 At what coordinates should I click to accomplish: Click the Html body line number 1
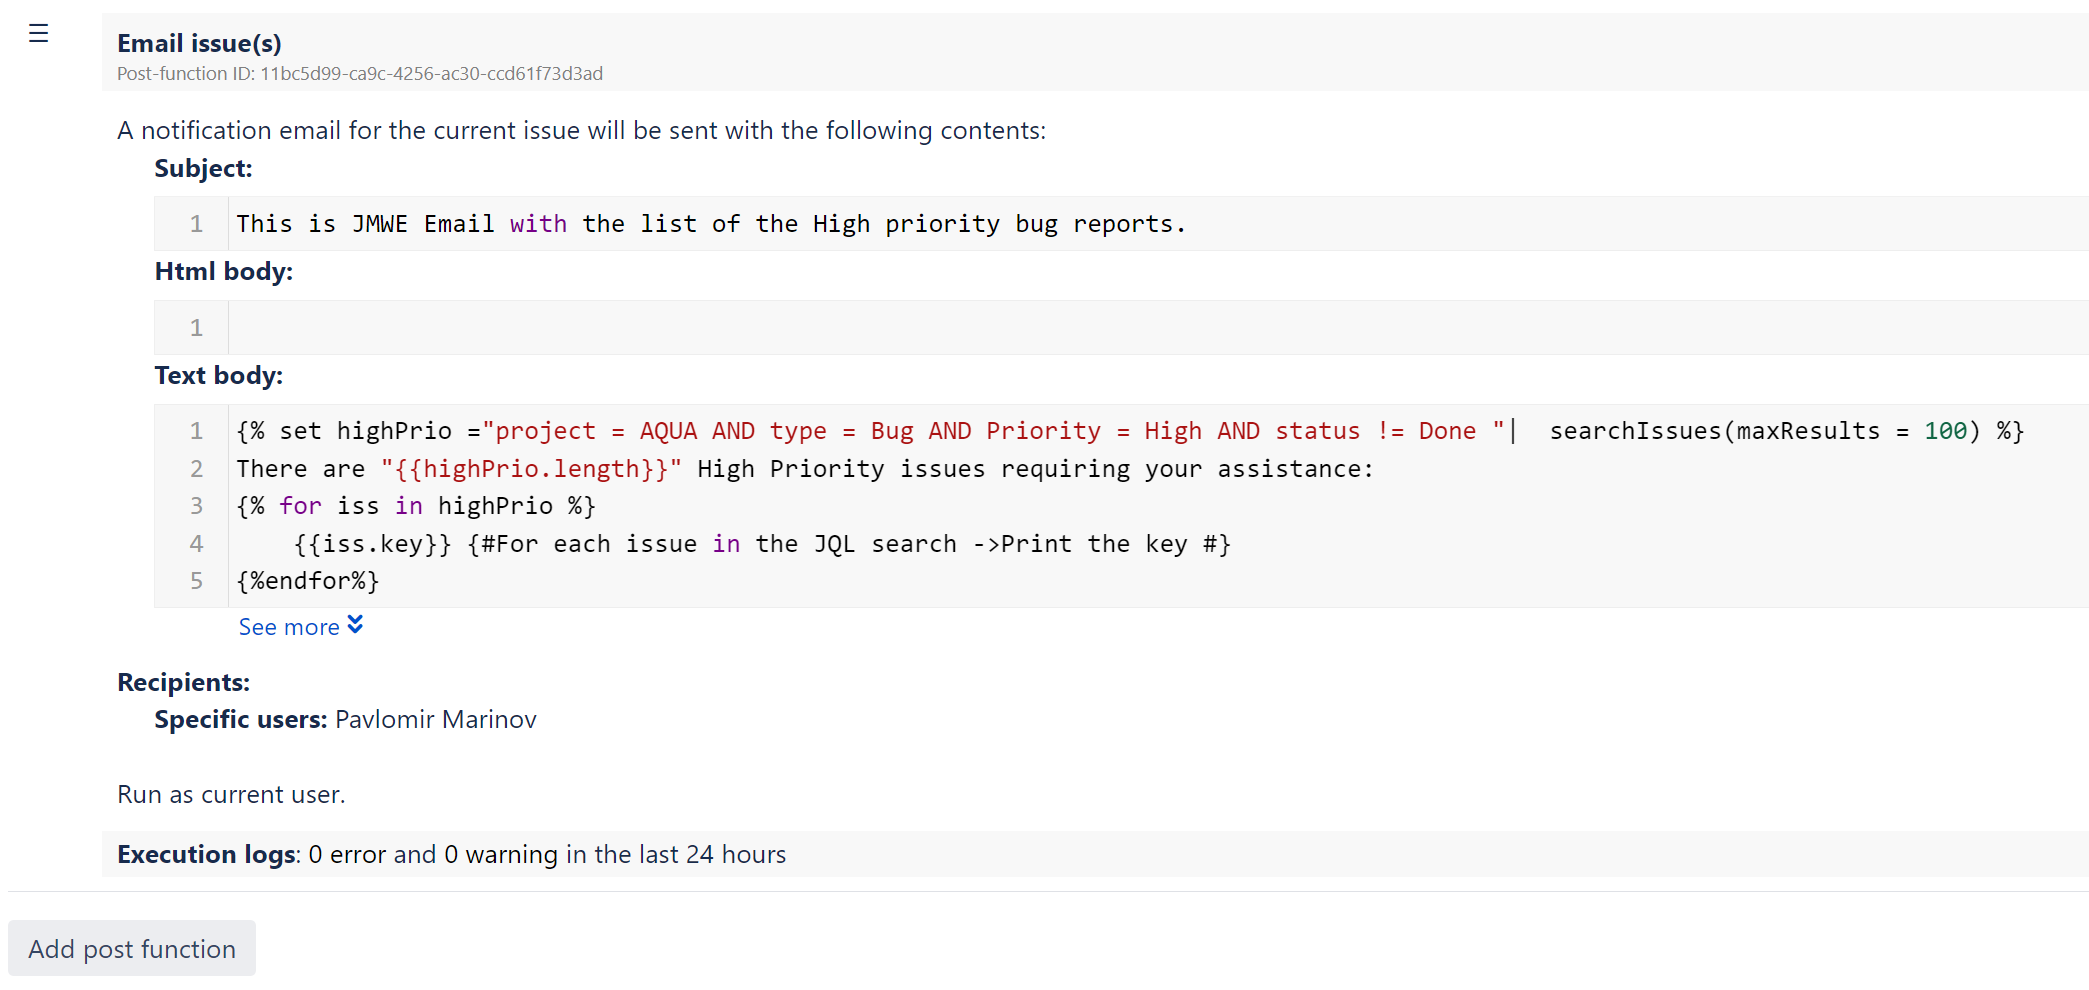(x=196, y=328)
